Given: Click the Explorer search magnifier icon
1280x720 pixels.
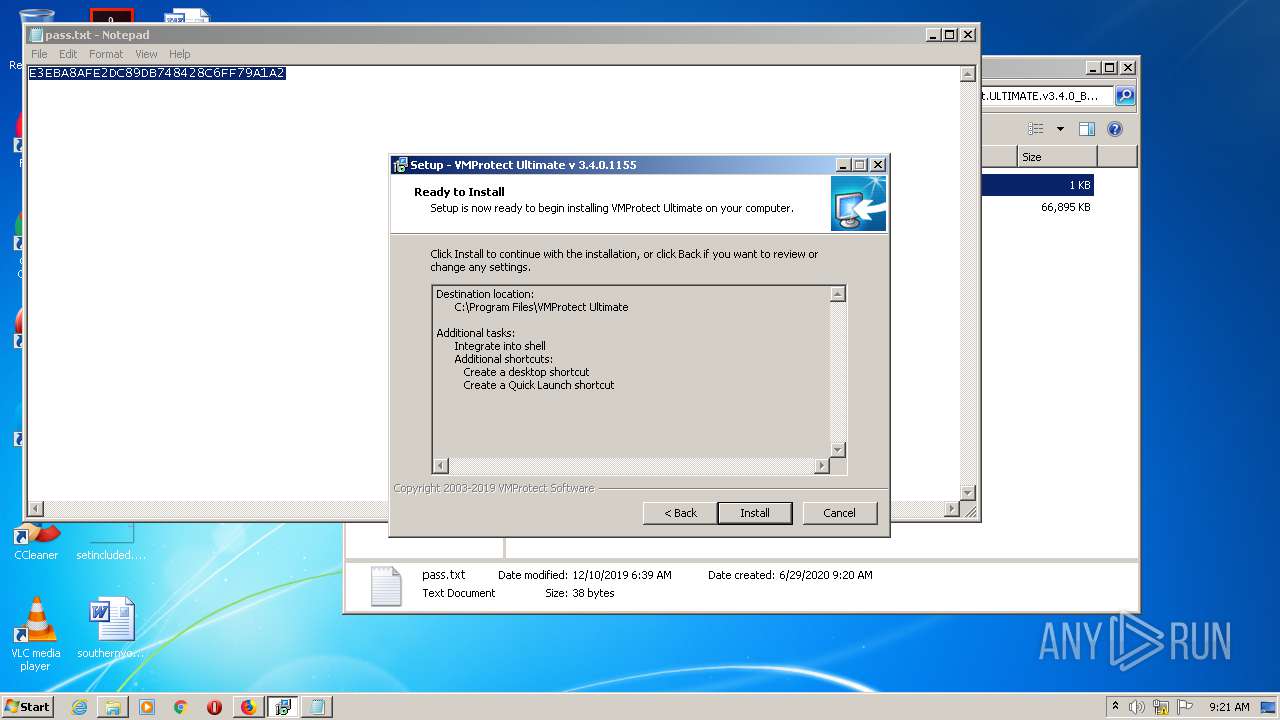Looking at the screenshot, I should (x=1125, y=96).
